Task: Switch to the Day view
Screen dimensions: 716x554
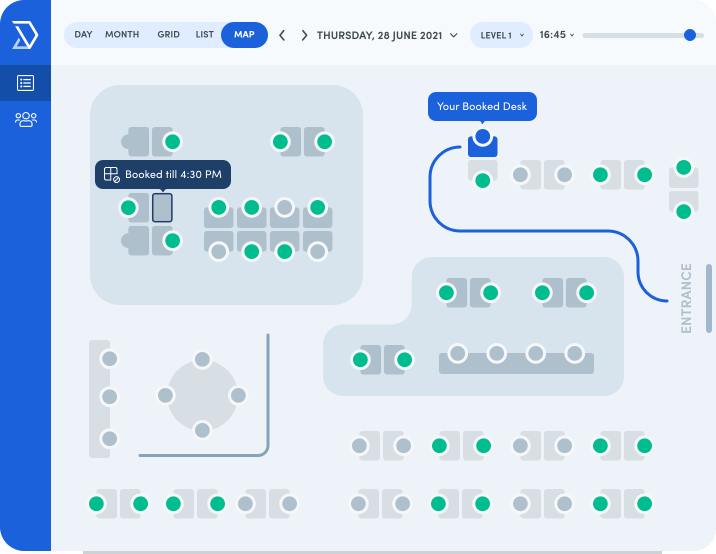Action: coord(84,35)
